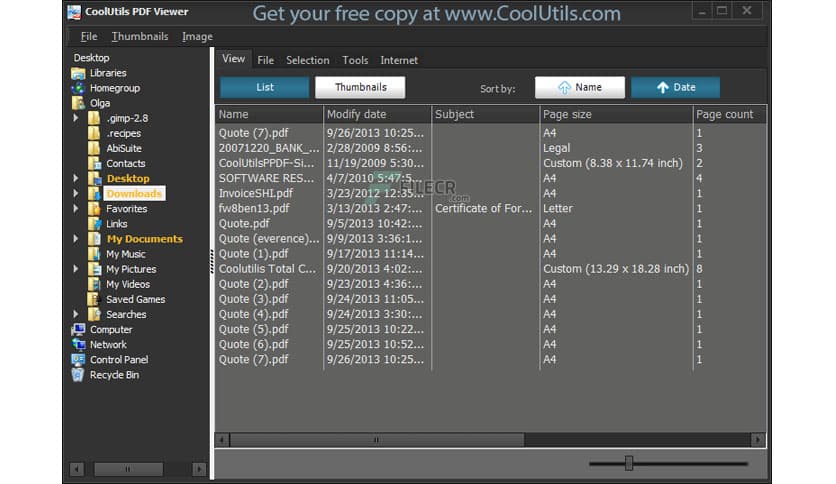Screen dimensions: 836x484
Task: Open the Thumbnails menu in menu bar
Action: [x=140, y=36]
